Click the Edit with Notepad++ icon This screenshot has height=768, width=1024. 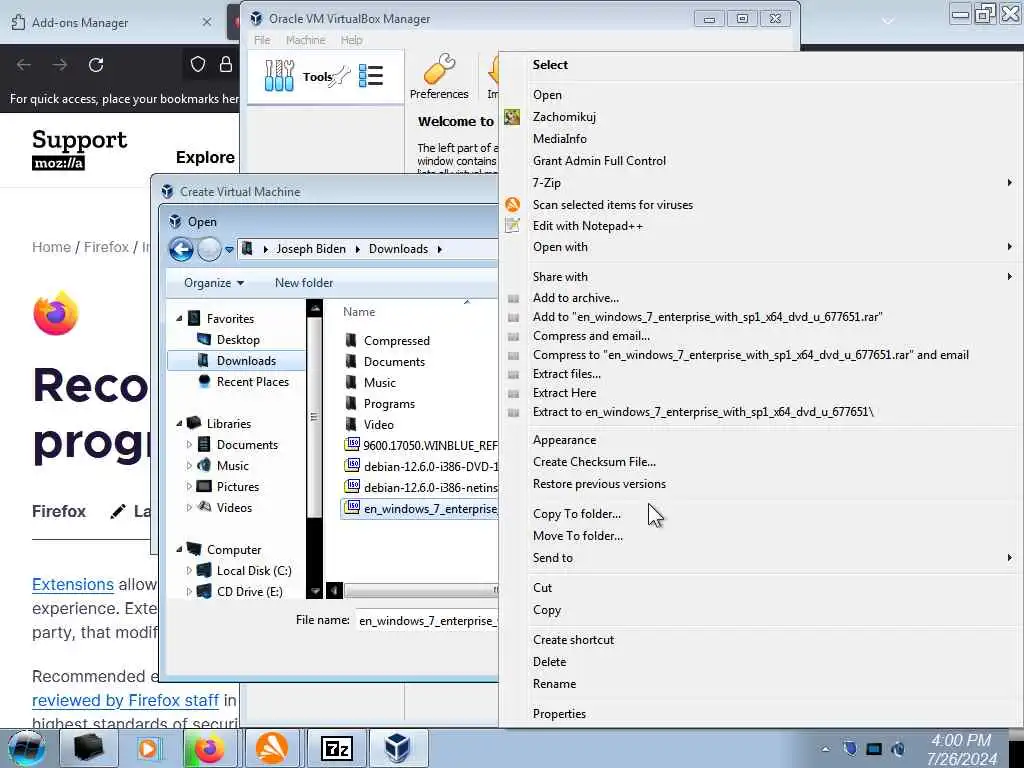pos(512,226)
